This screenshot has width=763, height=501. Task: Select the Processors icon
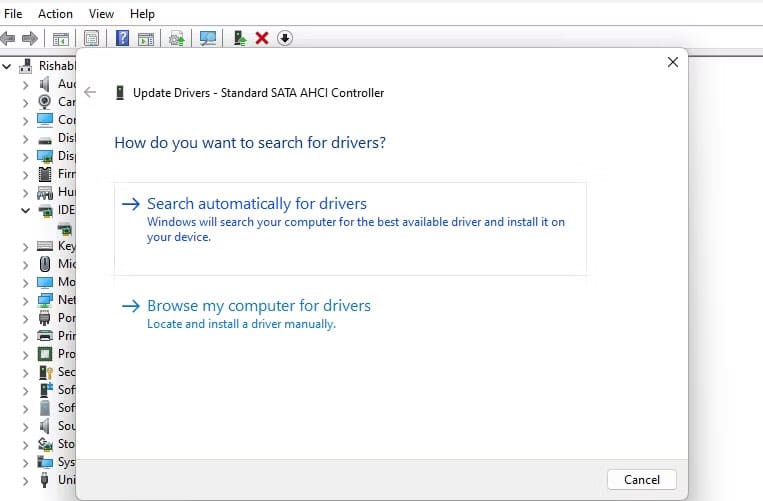click(x=45, y=354)
